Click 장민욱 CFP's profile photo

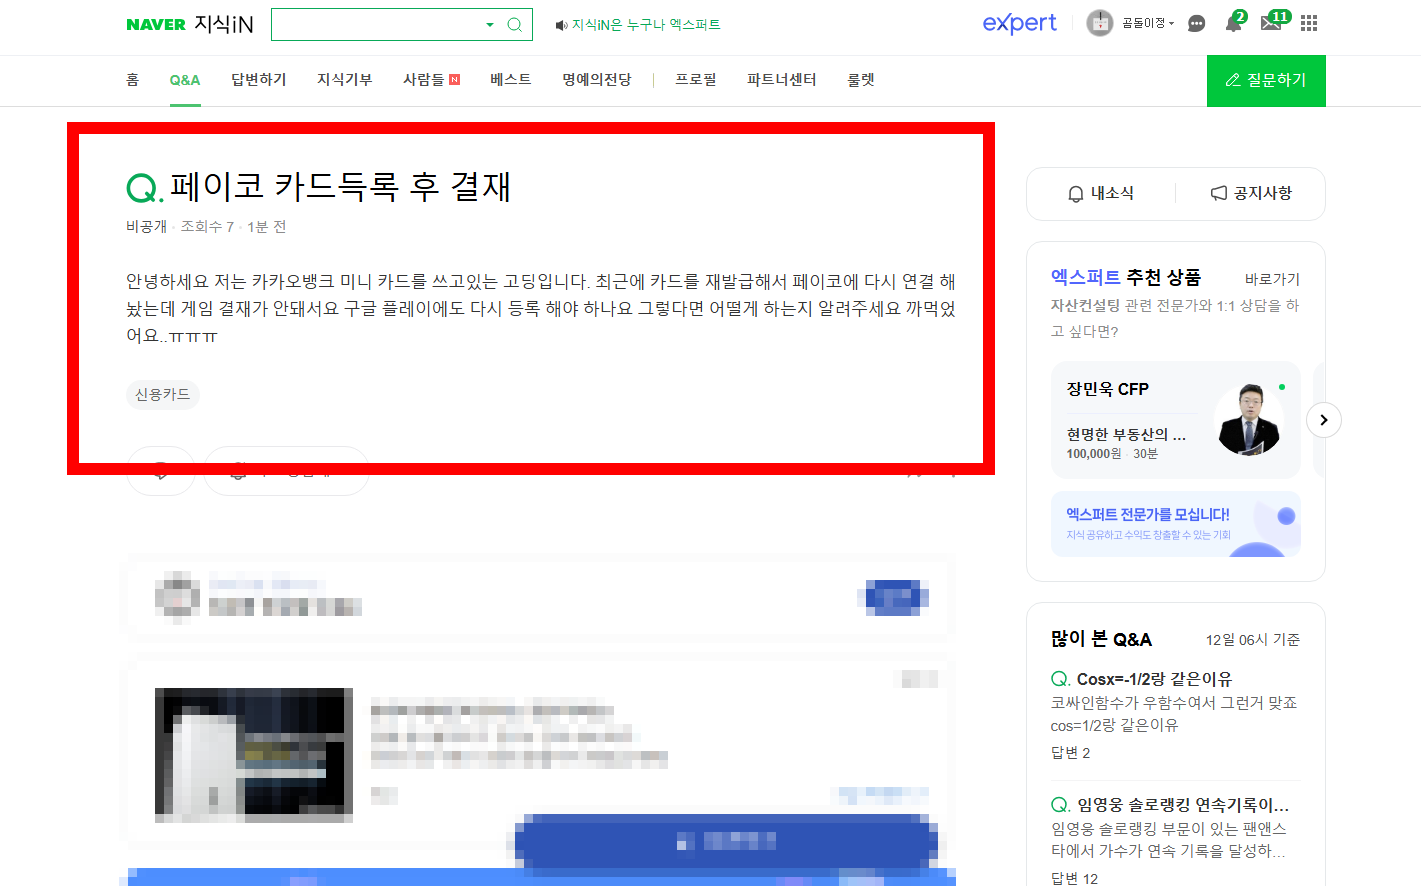1248,420
